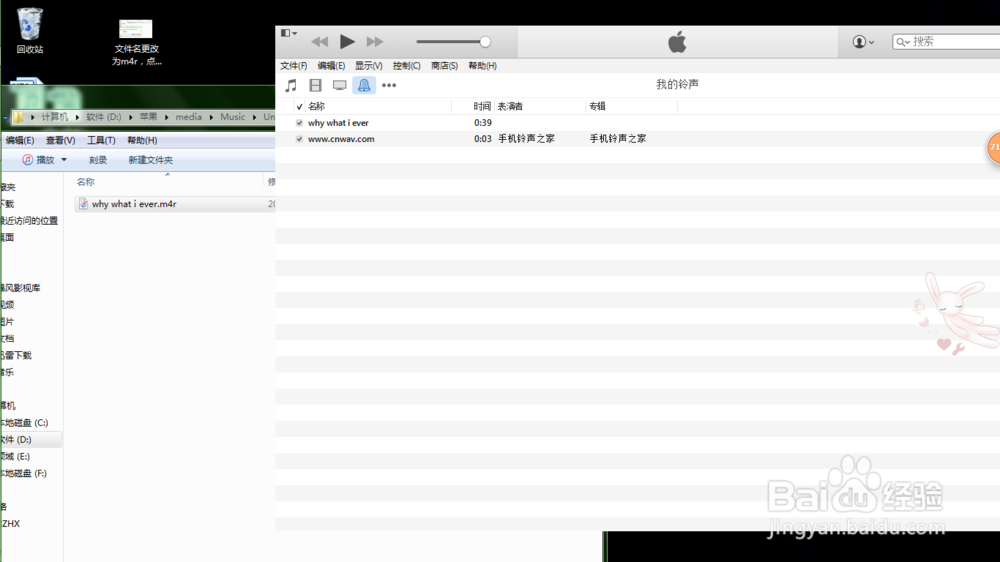Image resolution: width=1000 pixels, height=562 pixels.
Task: Expand the arrow after media in breadcrumb
Action: click(211, 117)
